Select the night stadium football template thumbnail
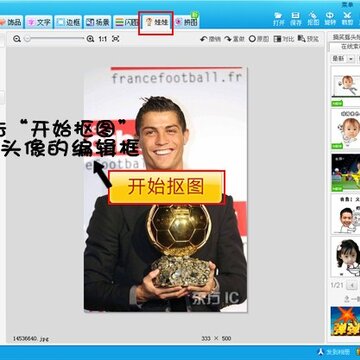Viewport: 360px width, 360px height. coord(346,172)
